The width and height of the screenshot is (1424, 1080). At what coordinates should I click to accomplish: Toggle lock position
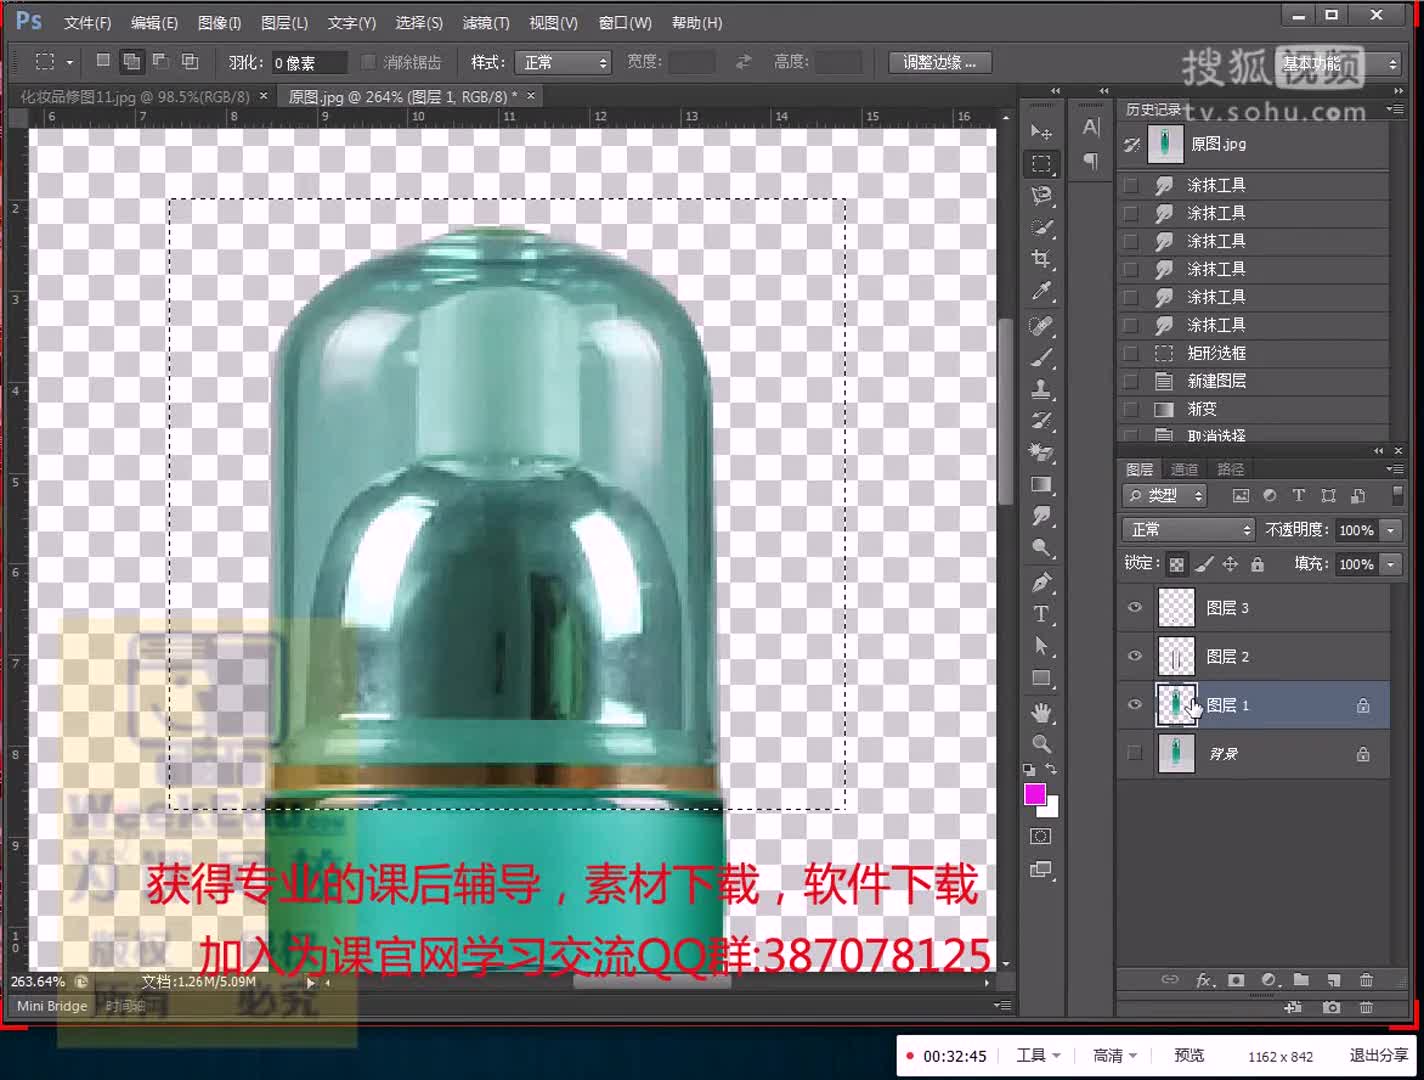(x=1230, y=565)
